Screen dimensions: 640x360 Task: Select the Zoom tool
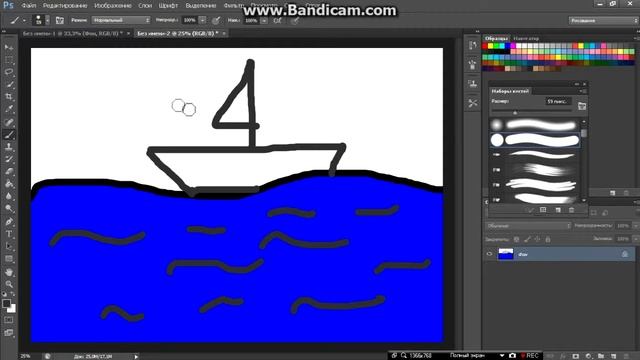point(9,284)
